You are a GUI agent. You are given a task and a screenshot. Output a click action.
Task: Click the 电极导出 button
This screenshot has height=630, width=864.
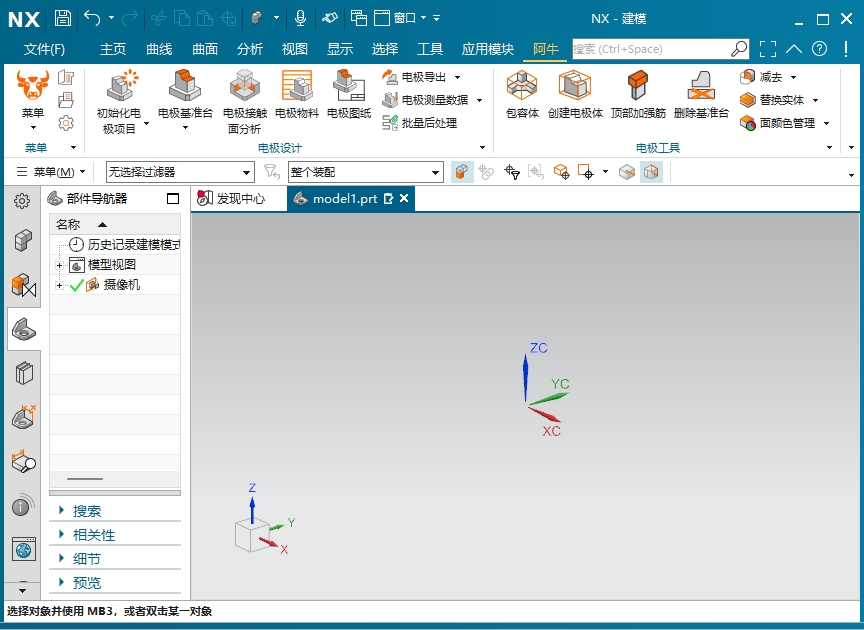(x=423, y=77)
